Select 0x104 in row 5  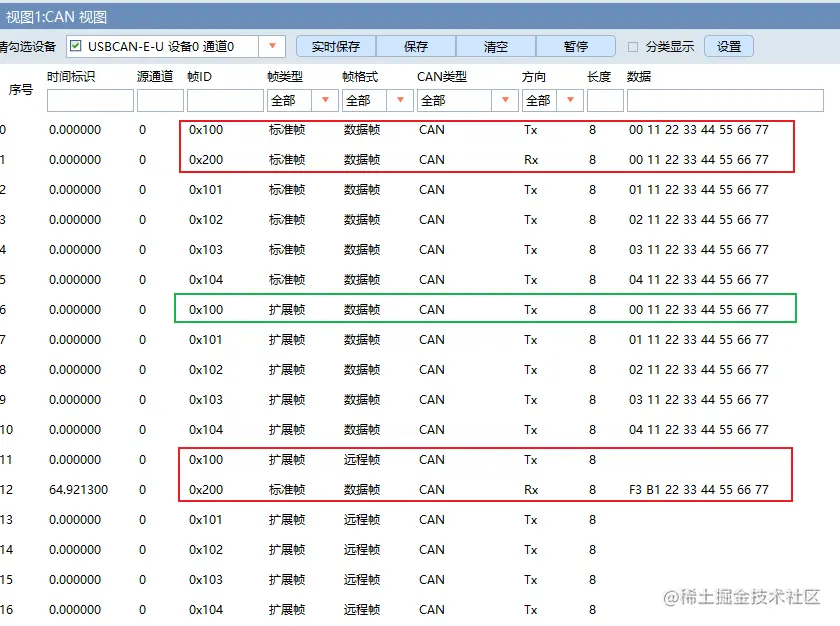[x=206, y=280]
